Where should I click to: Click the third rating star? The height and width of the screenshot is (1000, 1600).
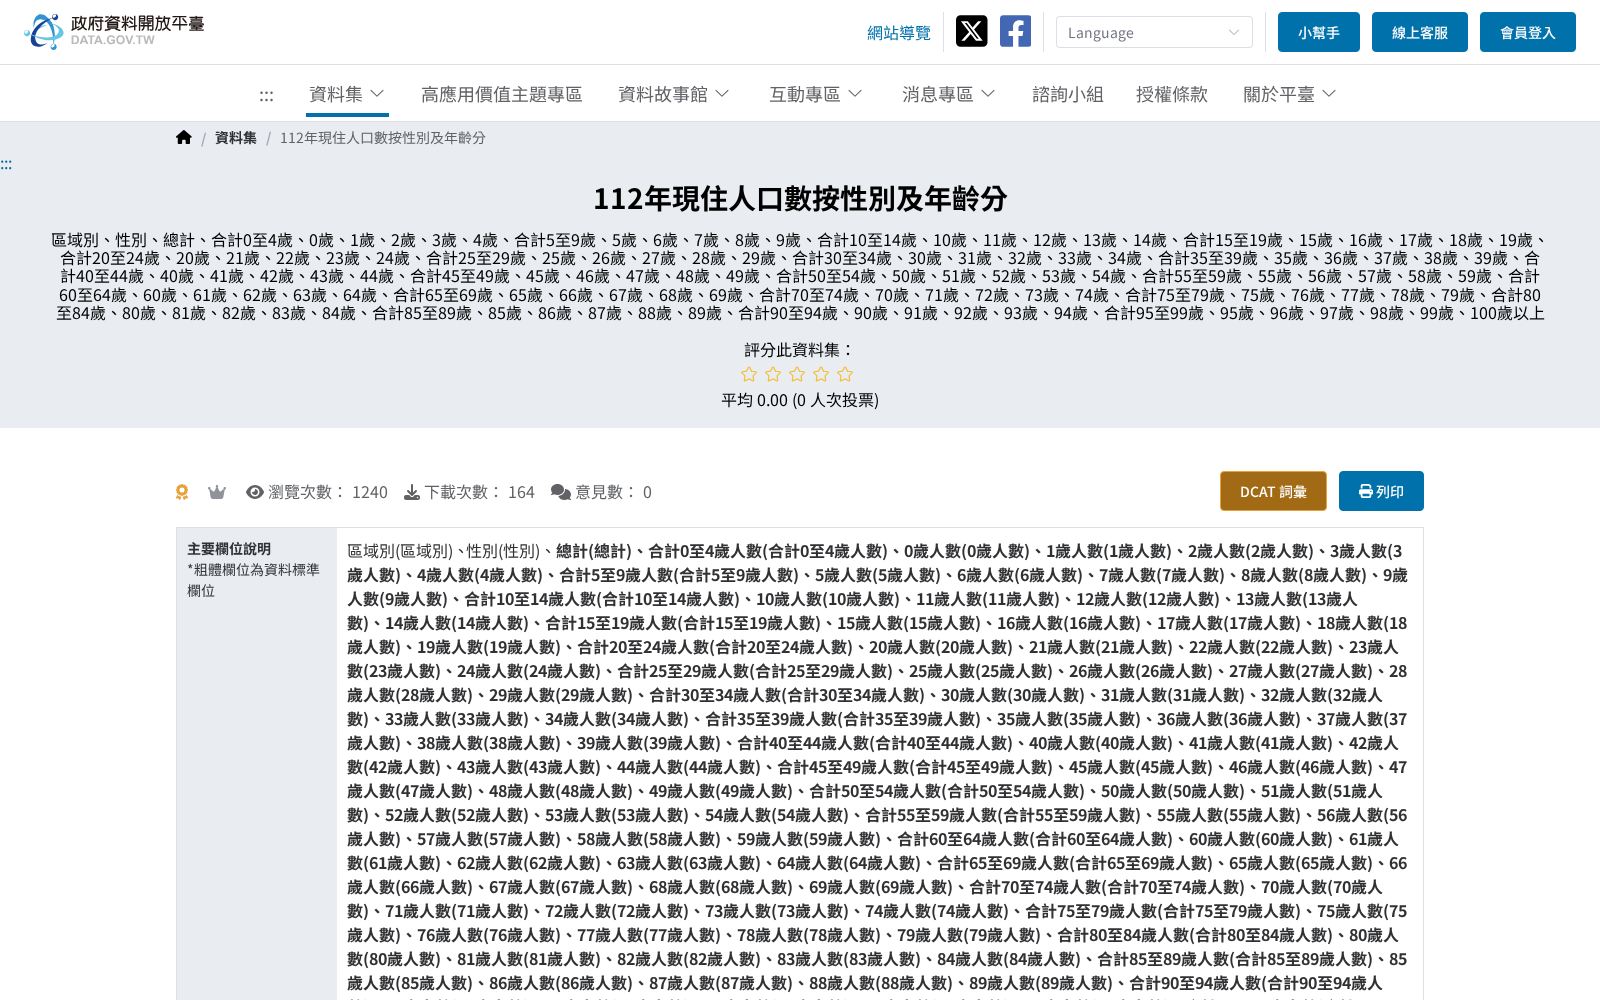tap(797, 374)
